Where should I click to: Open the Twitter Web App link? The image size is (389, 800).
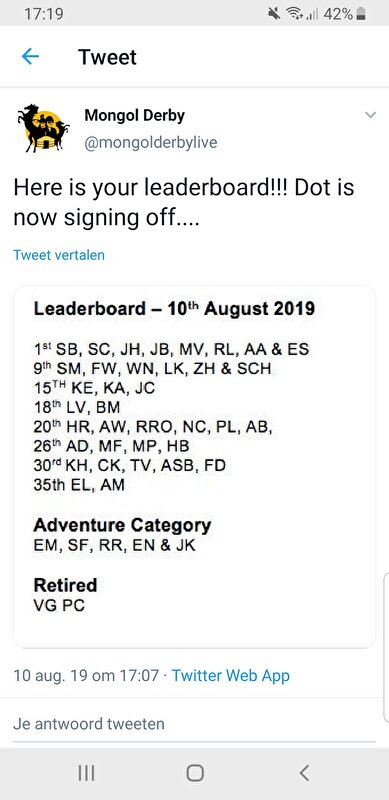pos(231,676)
